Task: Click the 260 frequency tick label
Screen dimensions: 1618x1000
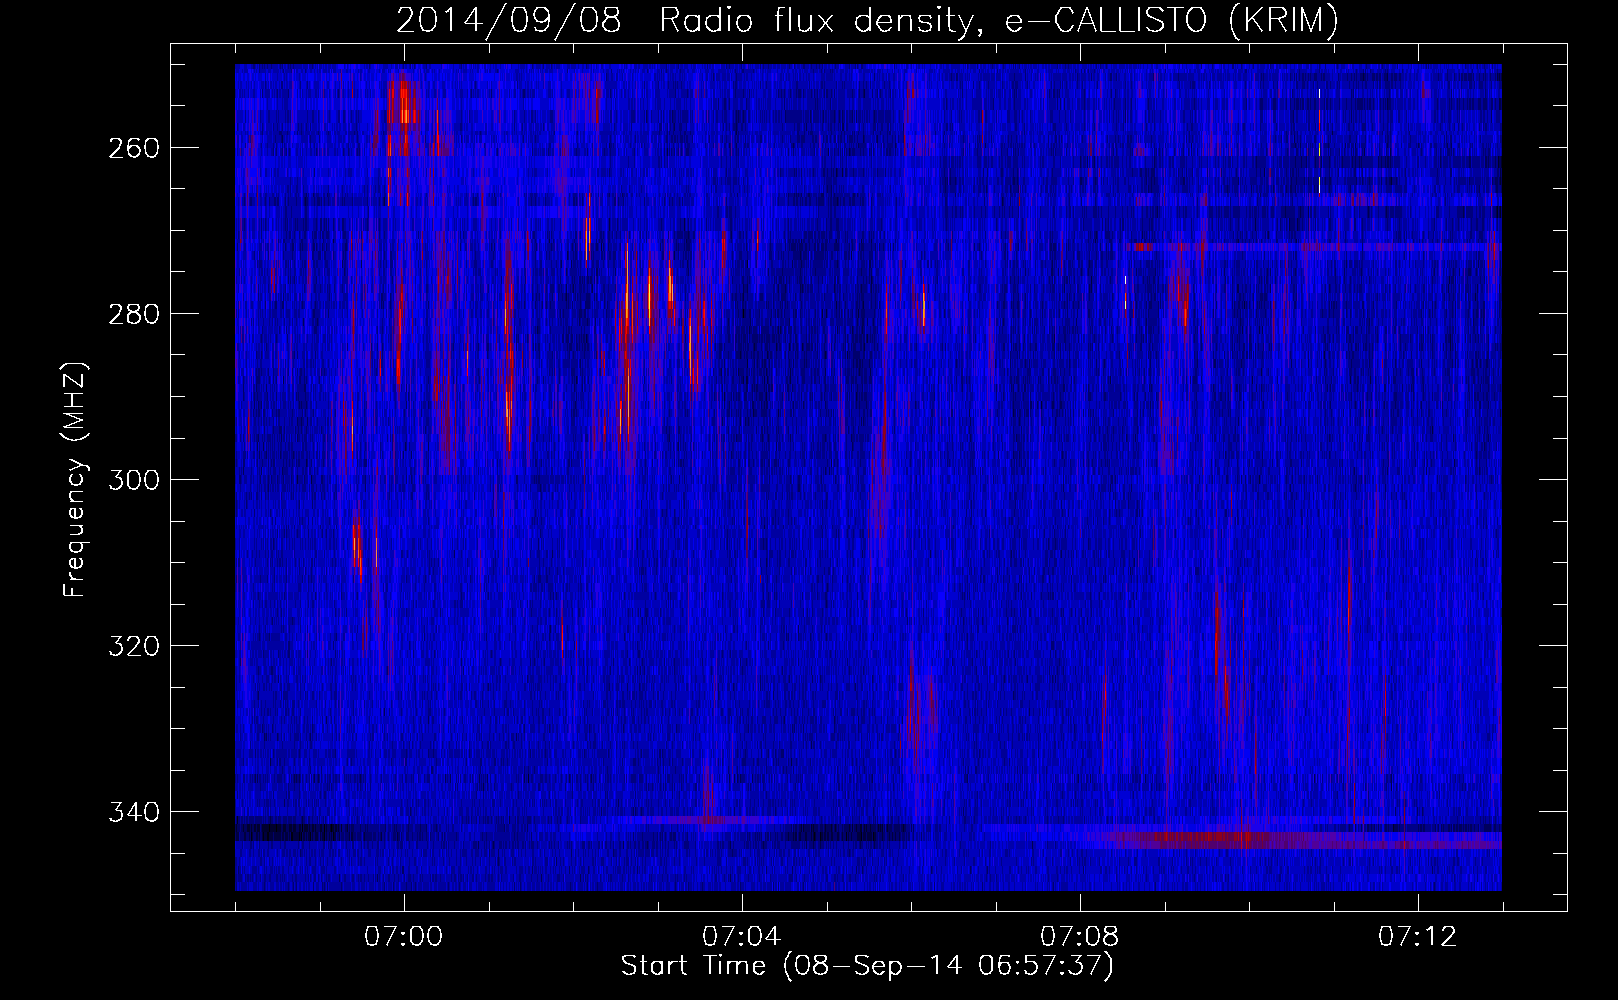Action: click(132, 148)
